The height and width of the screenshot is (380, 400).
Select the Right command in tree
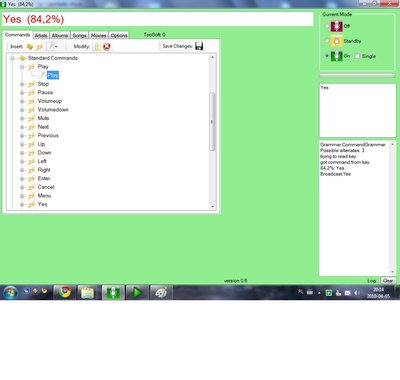pyautogui.click(x=44, y=170)
